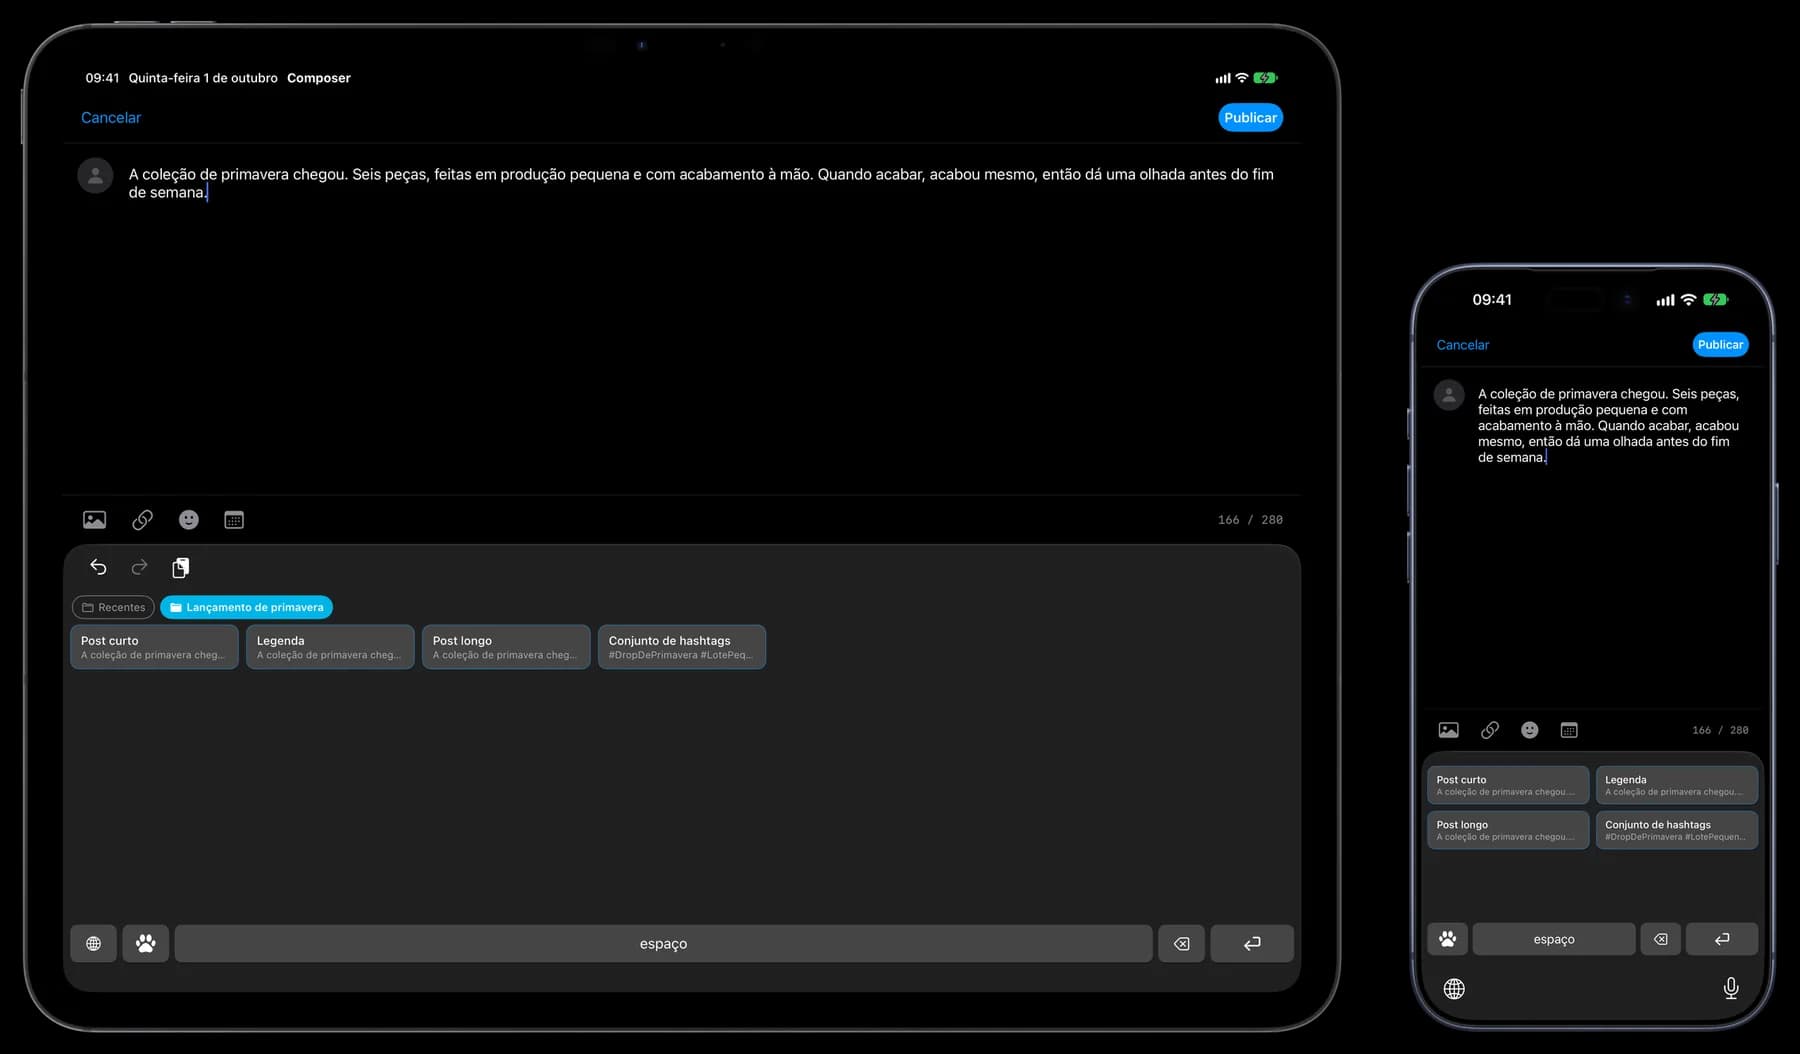Insert Legenda snippet on iPad
The height and width of the screenshot is (1054, 1800).
click(x=330, y=647)
